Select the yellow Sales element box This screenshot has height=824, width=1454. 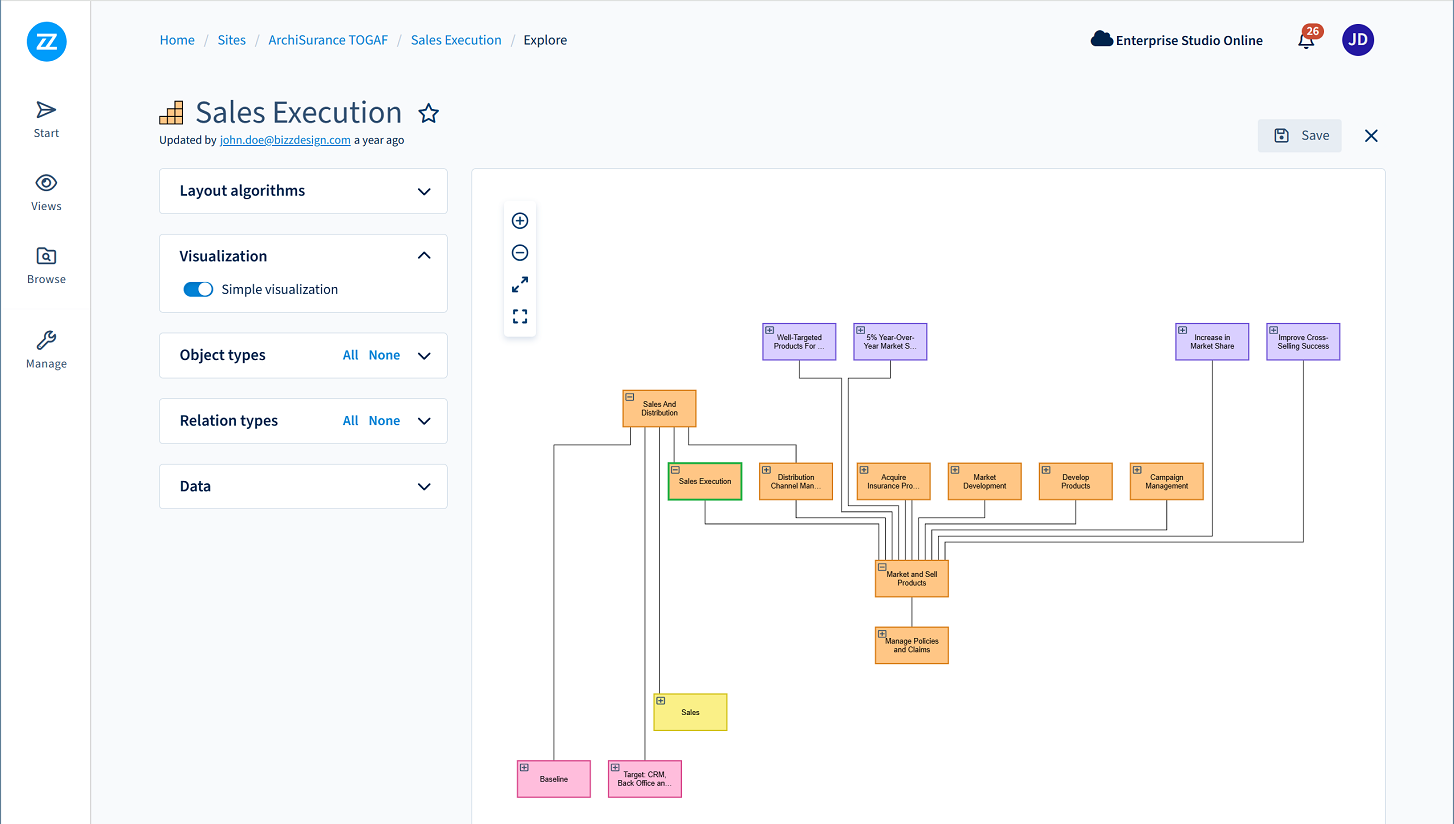click(691, 713)
